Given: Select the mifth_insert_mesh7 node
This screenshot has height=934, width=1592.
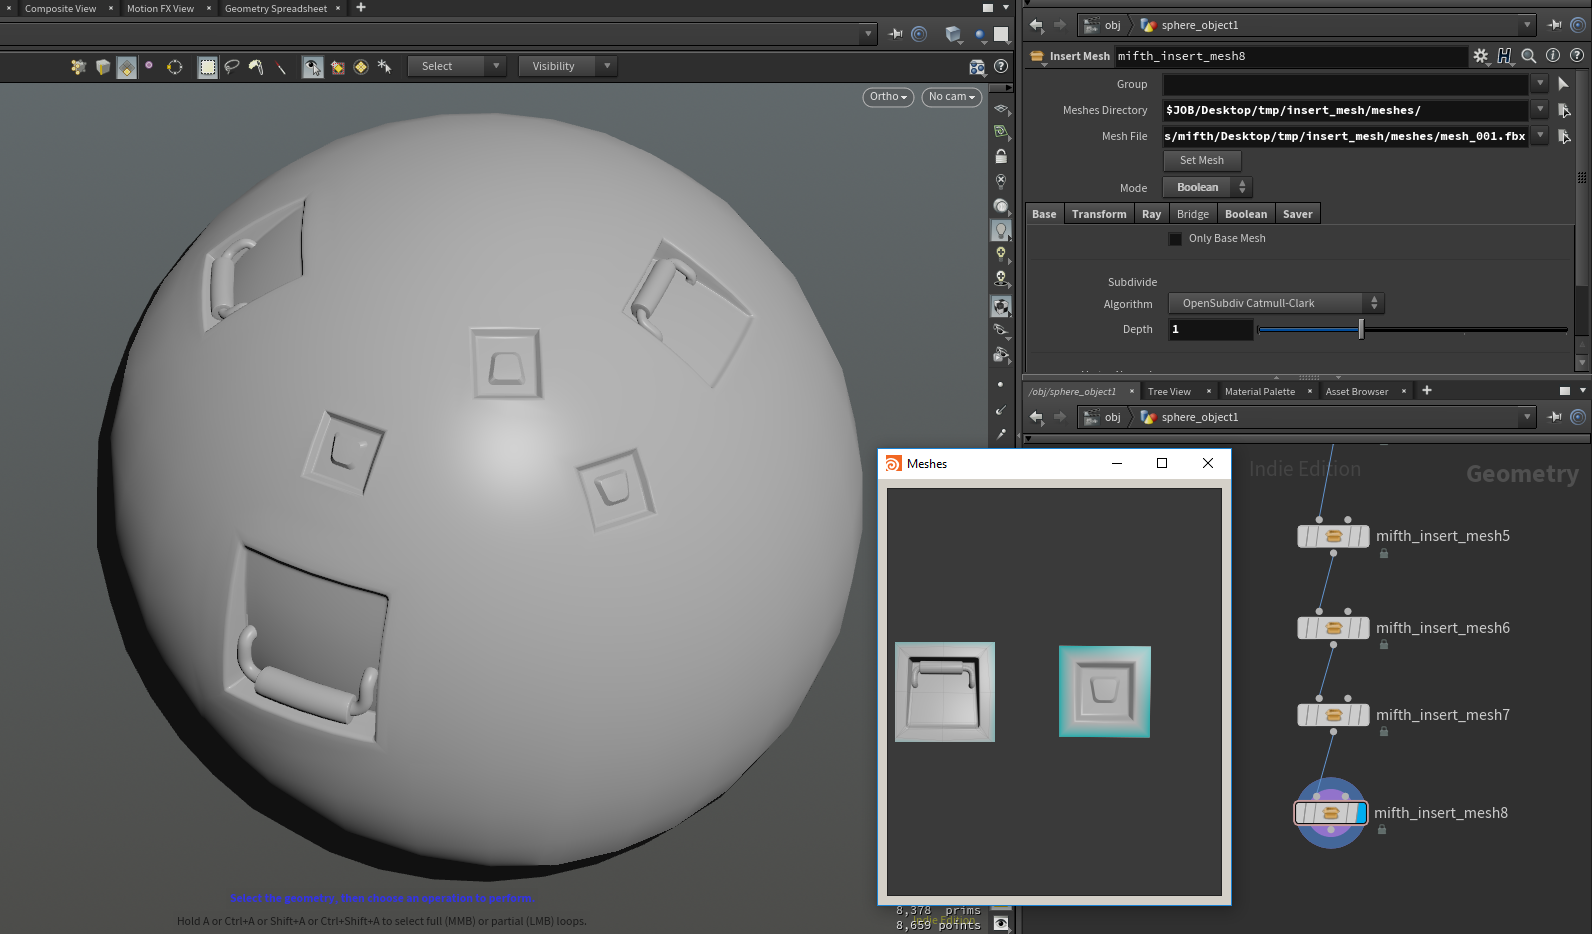Looking at the screenshot, I should click(x=1333, y=715).
